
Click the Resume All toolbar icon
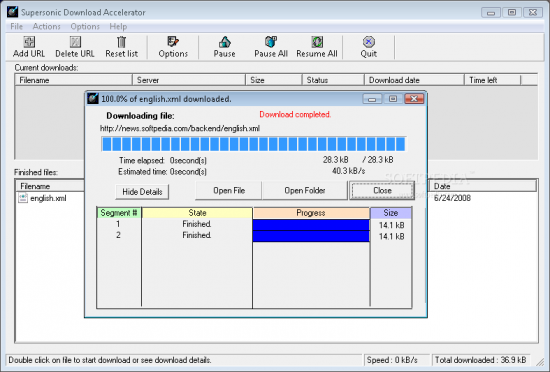[x=317, y=42]
